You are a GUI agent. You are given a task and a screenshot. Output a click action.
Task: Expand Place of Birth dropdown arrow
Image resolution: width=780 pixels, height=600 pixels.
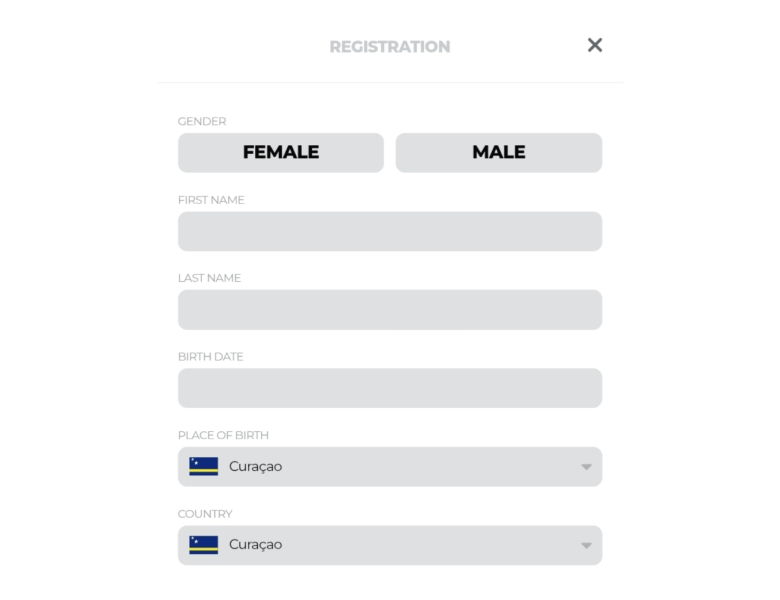pos(586,467)
